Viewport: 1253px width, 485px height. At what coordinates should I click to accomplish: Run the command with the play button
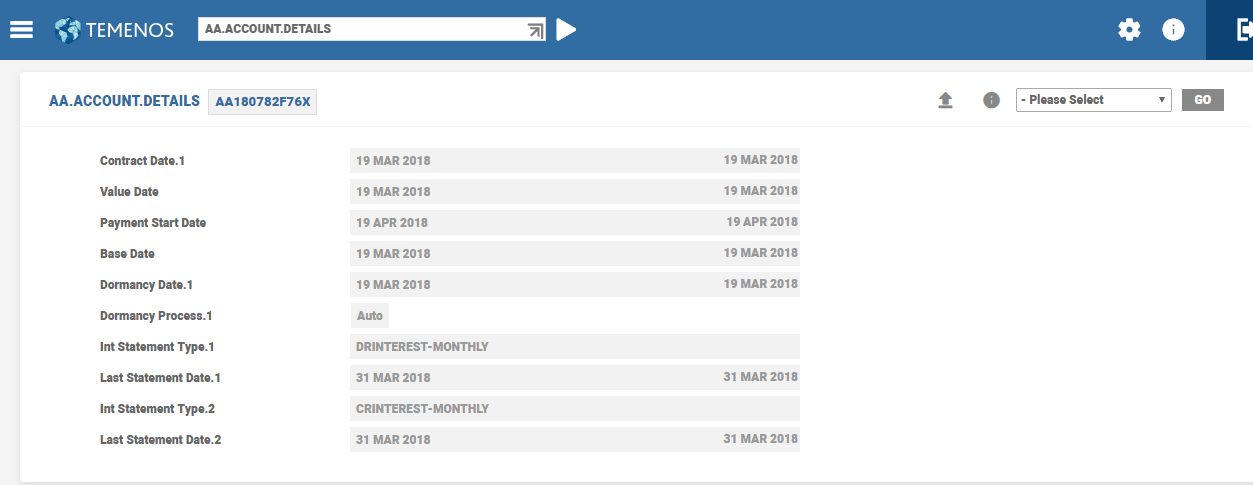[566, 30]
